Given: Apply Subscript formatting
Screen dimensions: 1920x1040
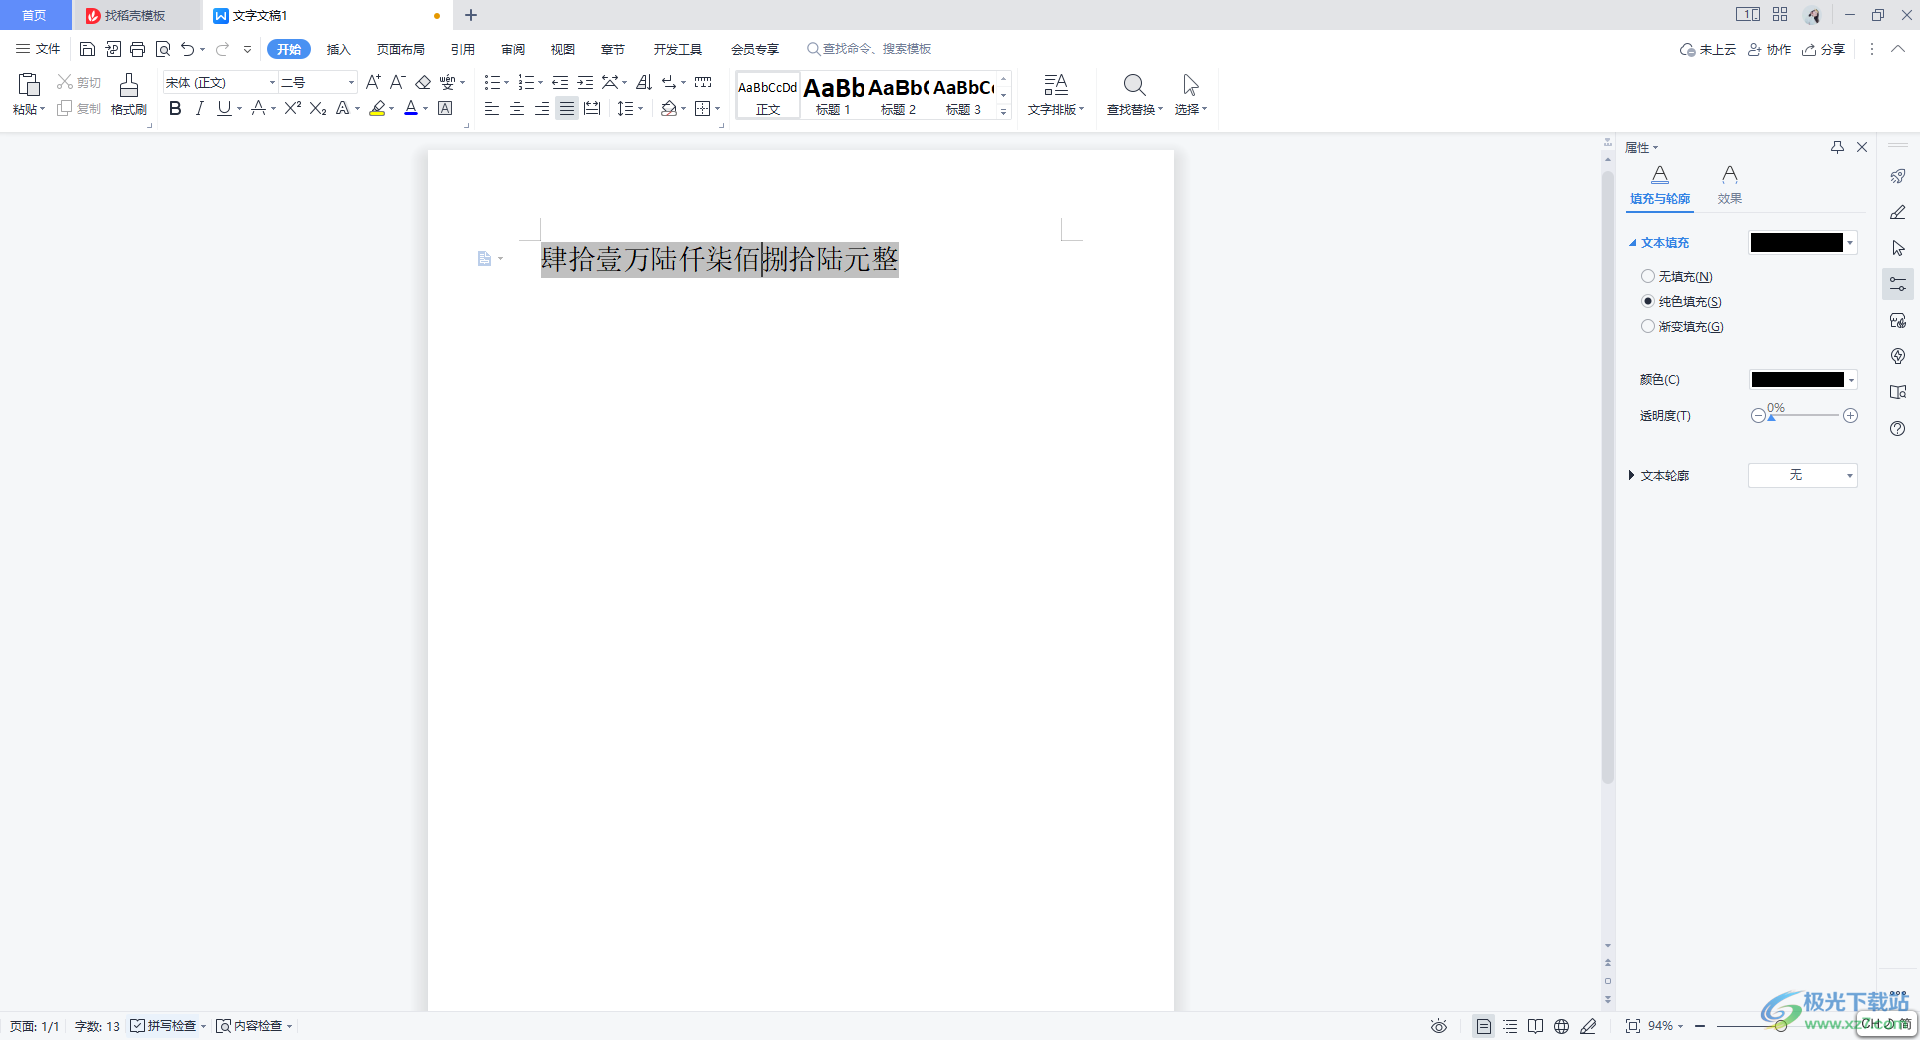Looking at the screenshot, I should tap(318, 108).
